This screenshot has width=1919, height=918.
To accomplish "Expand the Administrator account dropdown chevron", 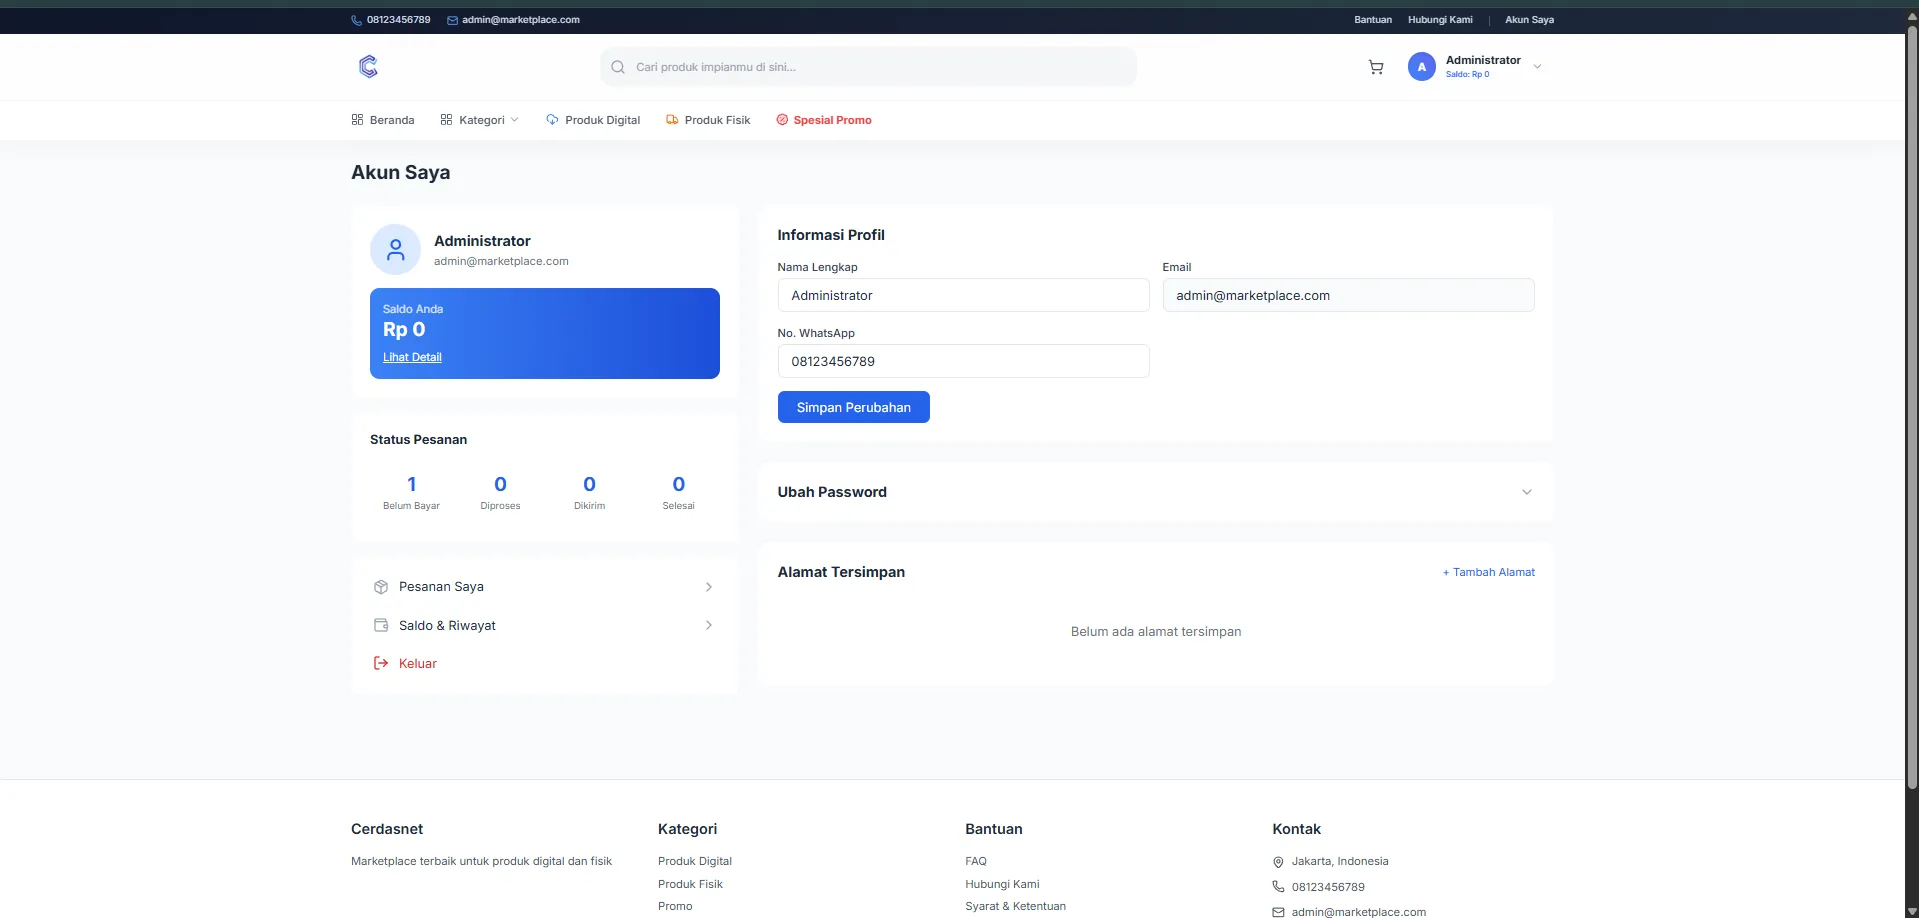I will point(1537,67).
